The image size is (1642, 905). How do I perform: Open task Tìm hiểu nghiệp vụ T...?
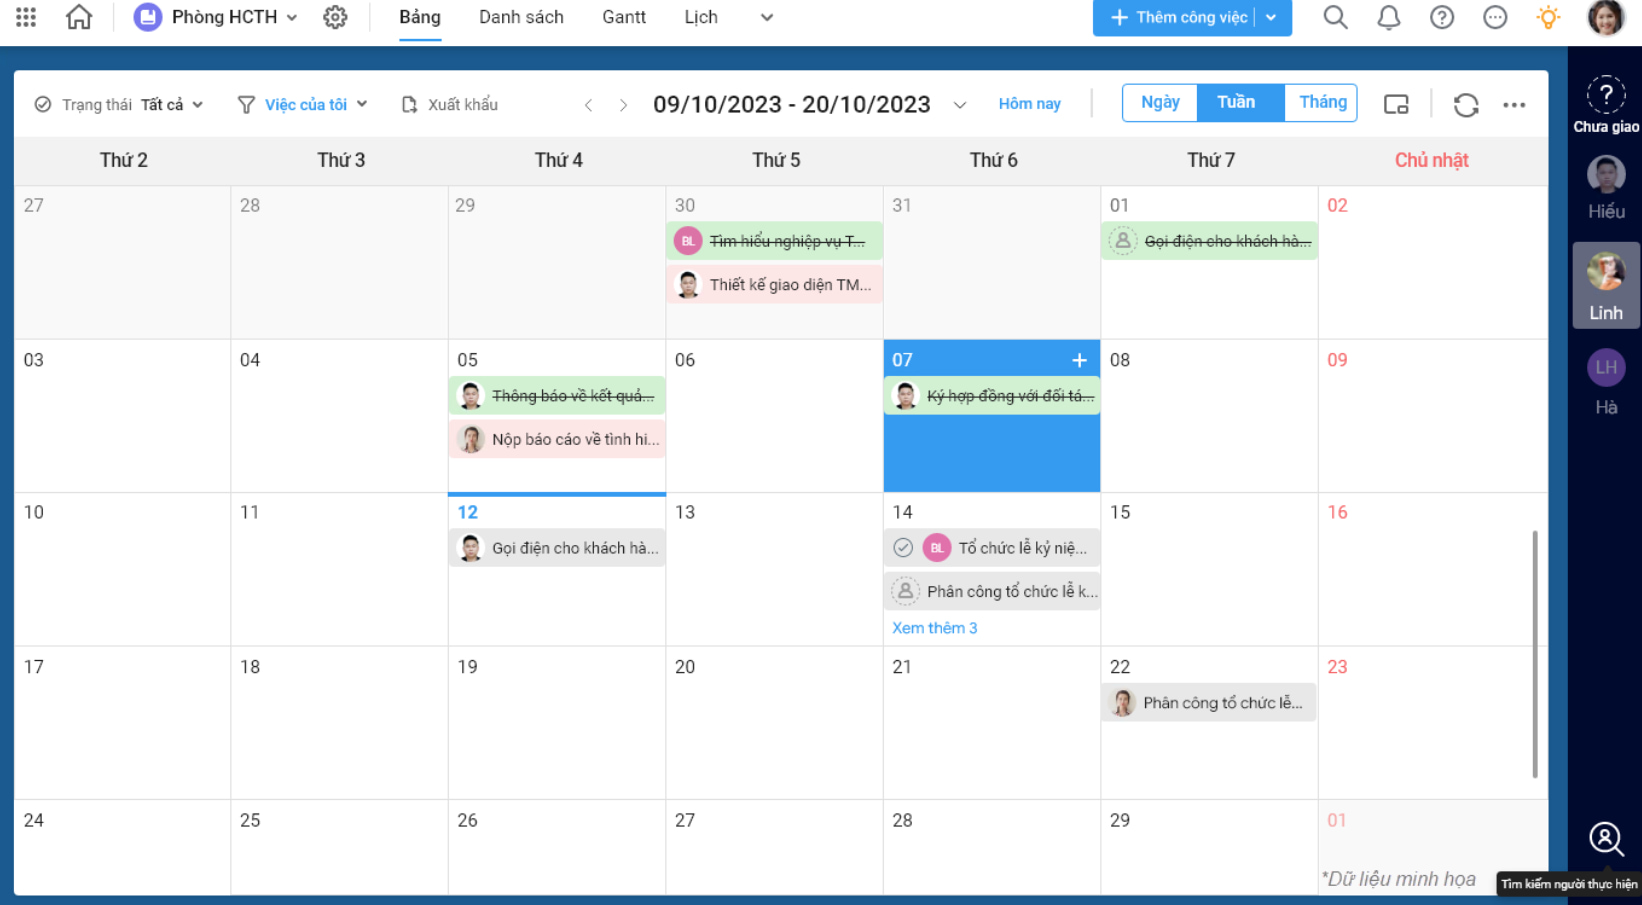[775, 241]
